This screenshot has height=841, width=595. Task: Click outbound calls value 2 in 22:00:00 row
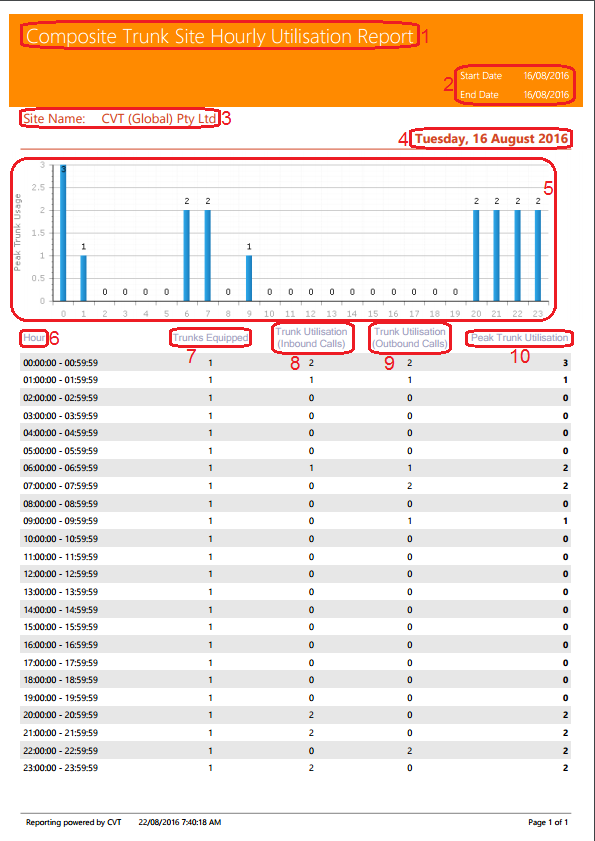[410, 750]
